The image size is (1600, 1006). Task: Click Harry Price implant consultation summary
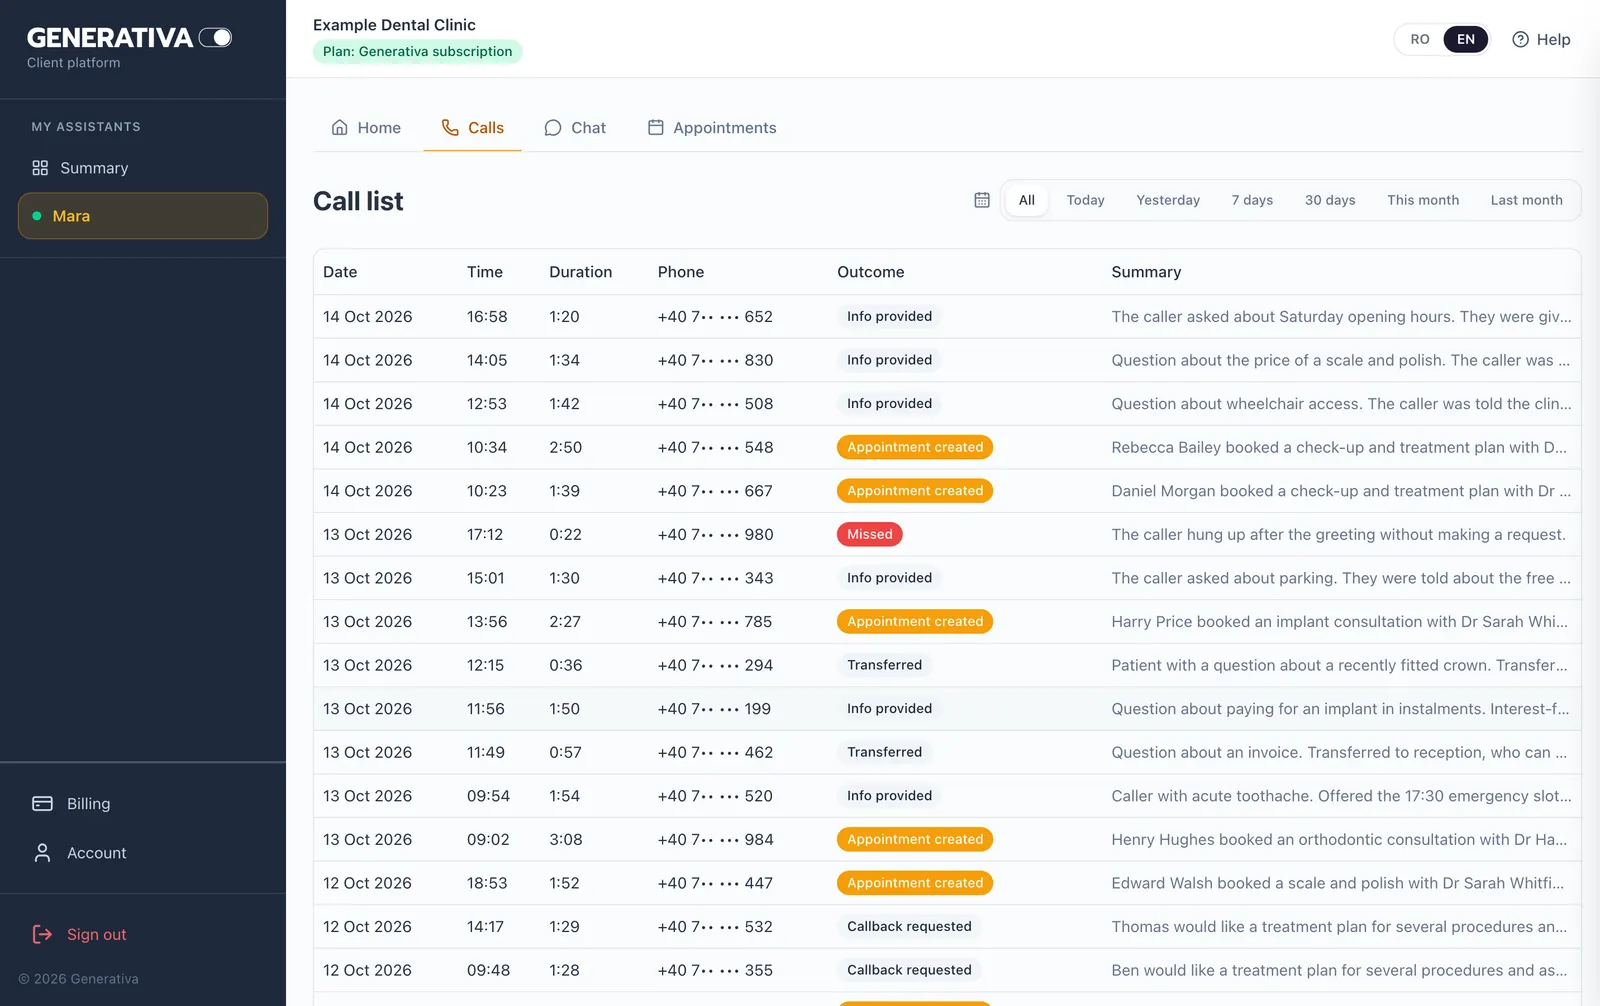click(1339, 621)
